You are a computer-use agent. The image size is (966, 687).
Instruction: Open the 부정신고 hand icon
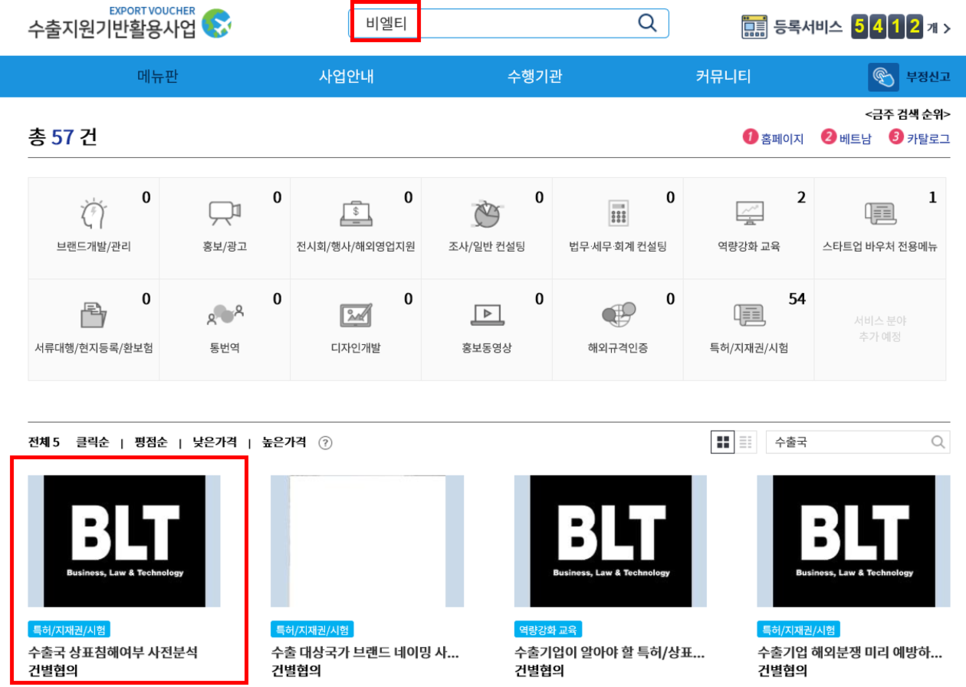883,76
